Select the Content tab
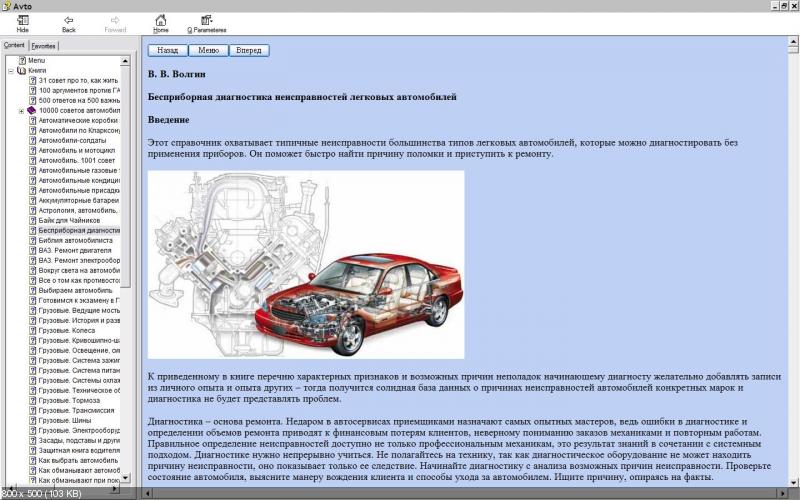Image resolution: width=800 pixels, height=500 pixels. [x=14, y=45]
